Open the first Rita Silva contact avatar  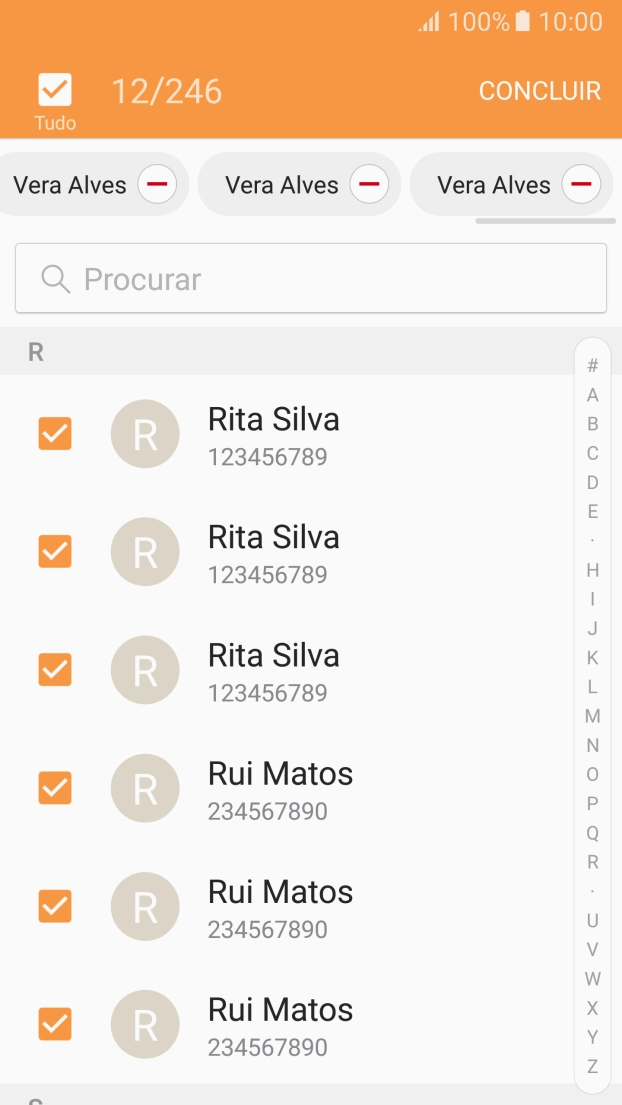pos(145,433)
